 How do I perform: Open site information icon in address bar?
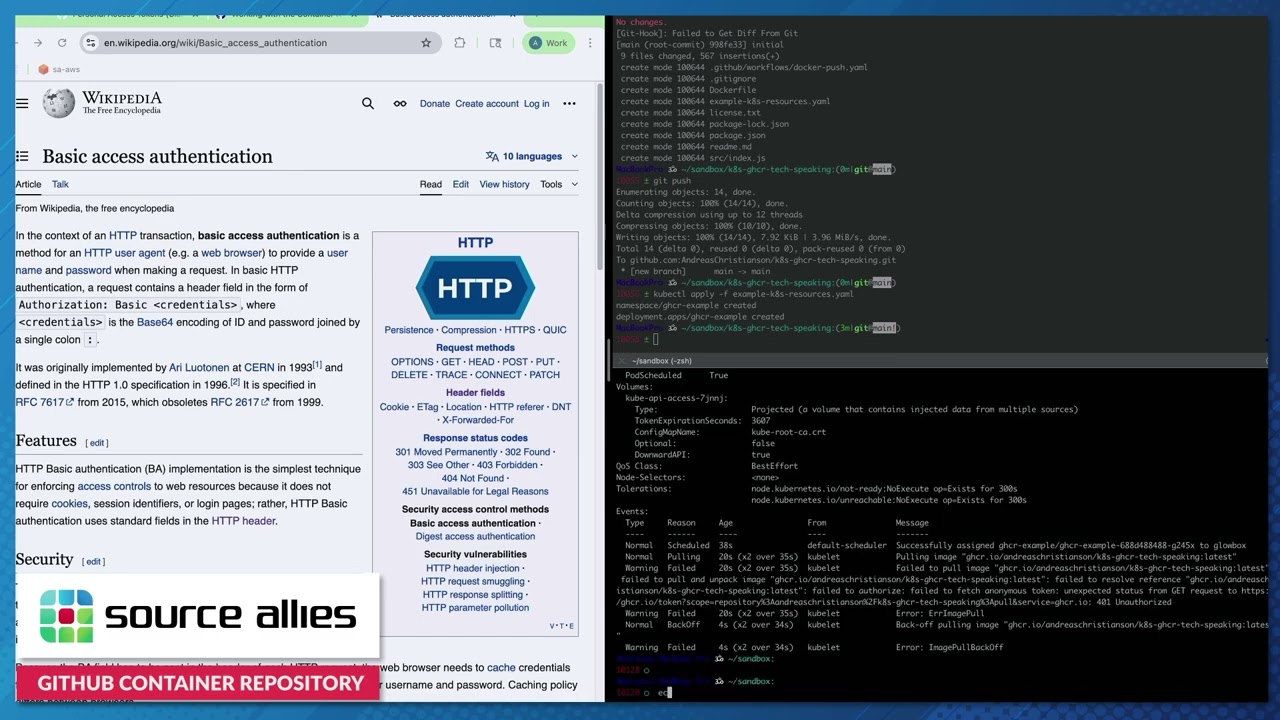(x=90, y=43)
